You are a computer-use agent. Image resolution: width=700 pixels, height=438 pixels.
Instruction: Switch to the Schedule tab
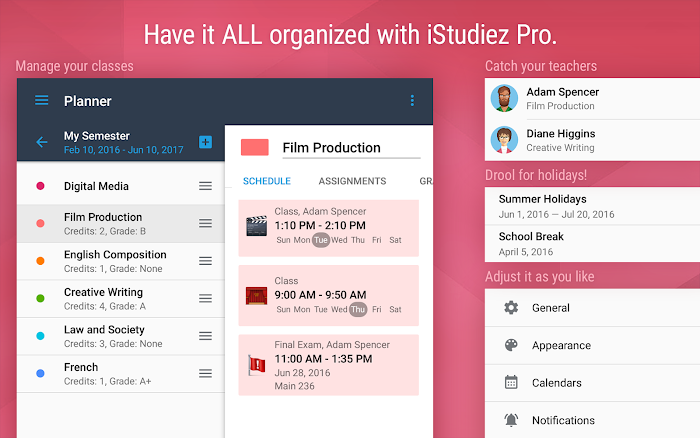pyautogui.click(x=267, y=181)
